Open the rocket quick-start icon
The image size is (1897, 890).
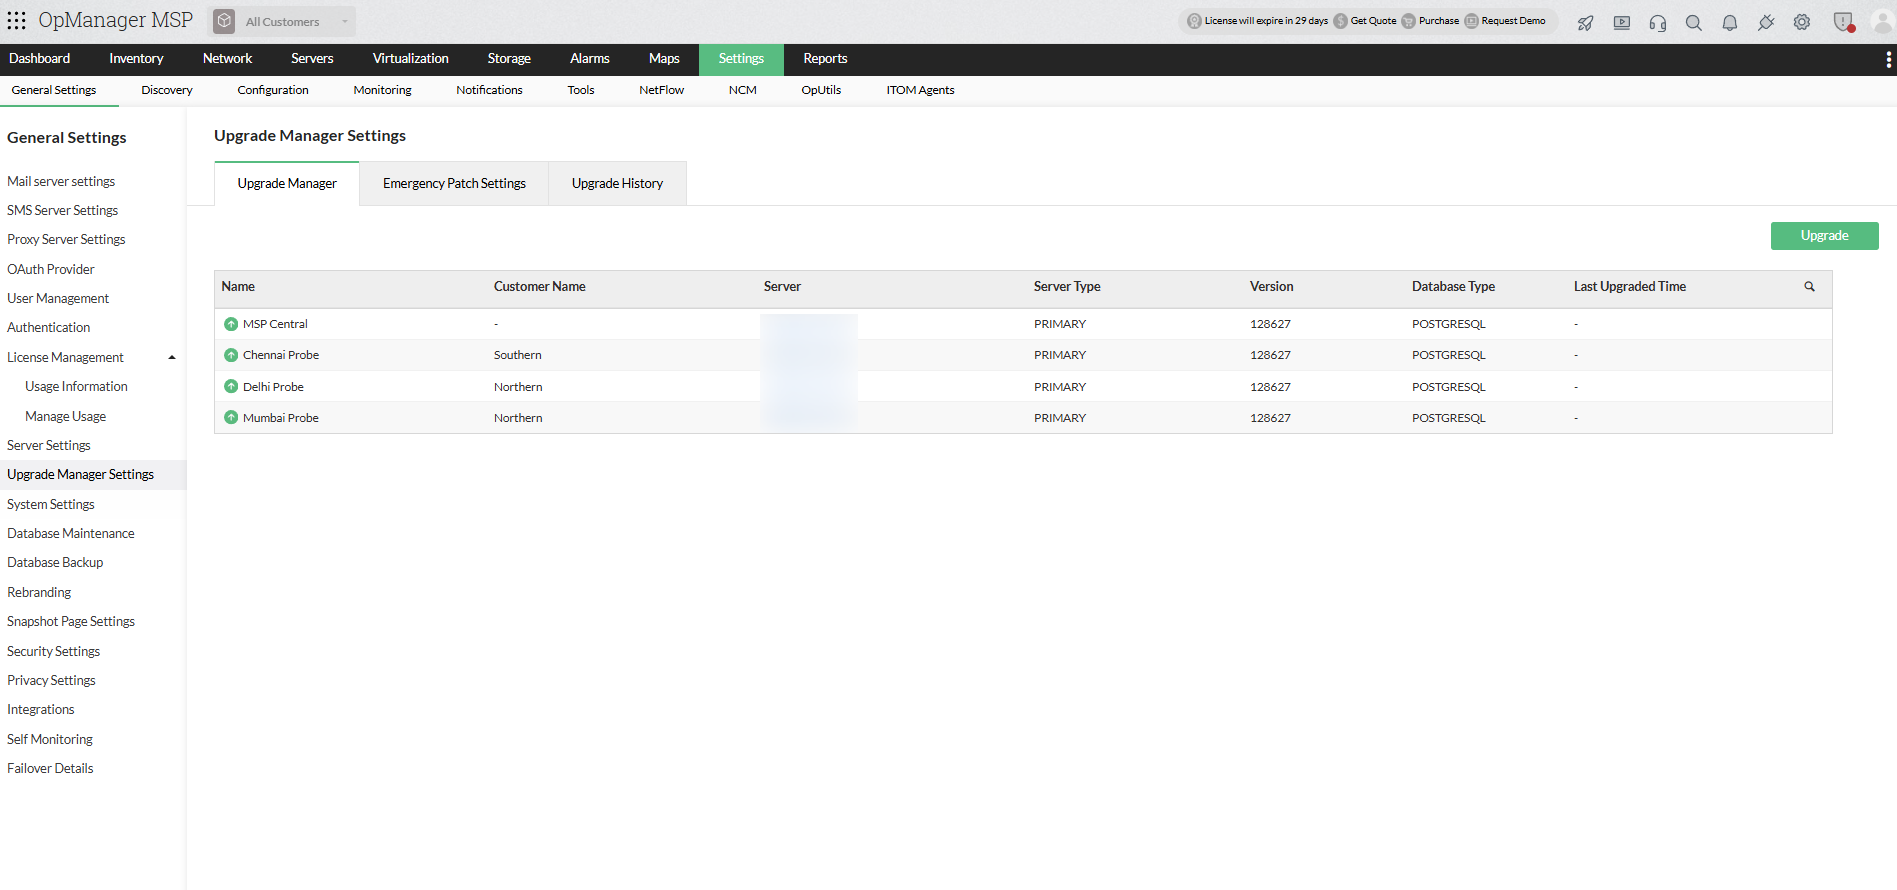pos(1586,22)
